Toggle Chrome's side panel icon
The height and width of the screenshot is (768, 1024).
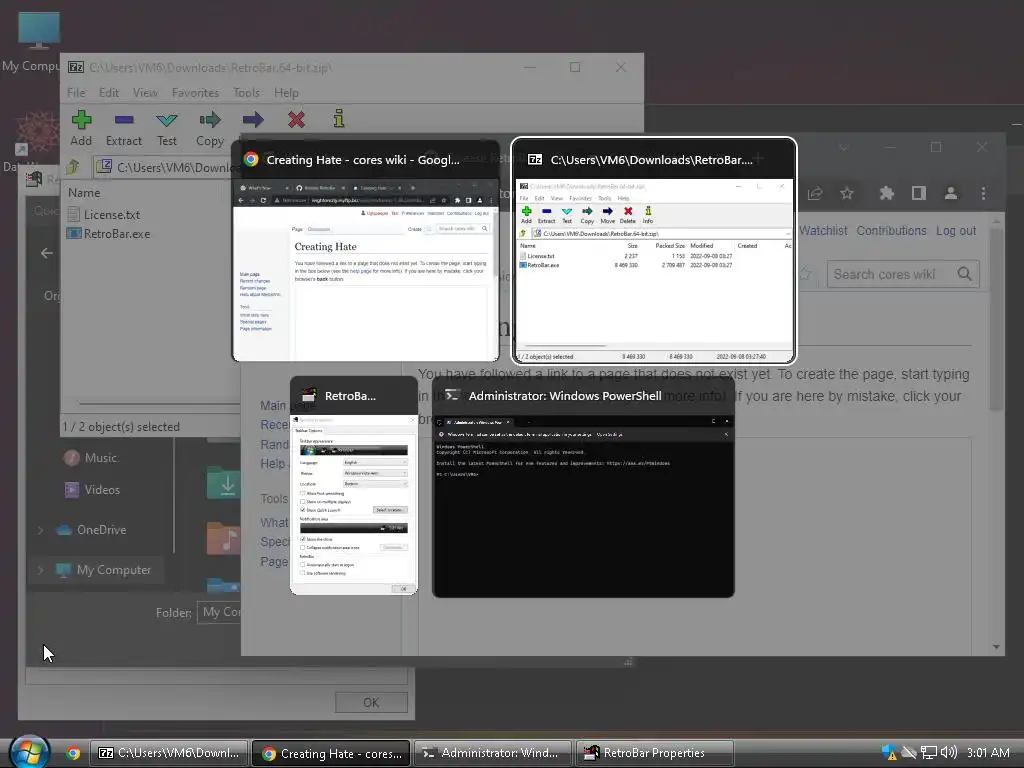tap(919, 193)
